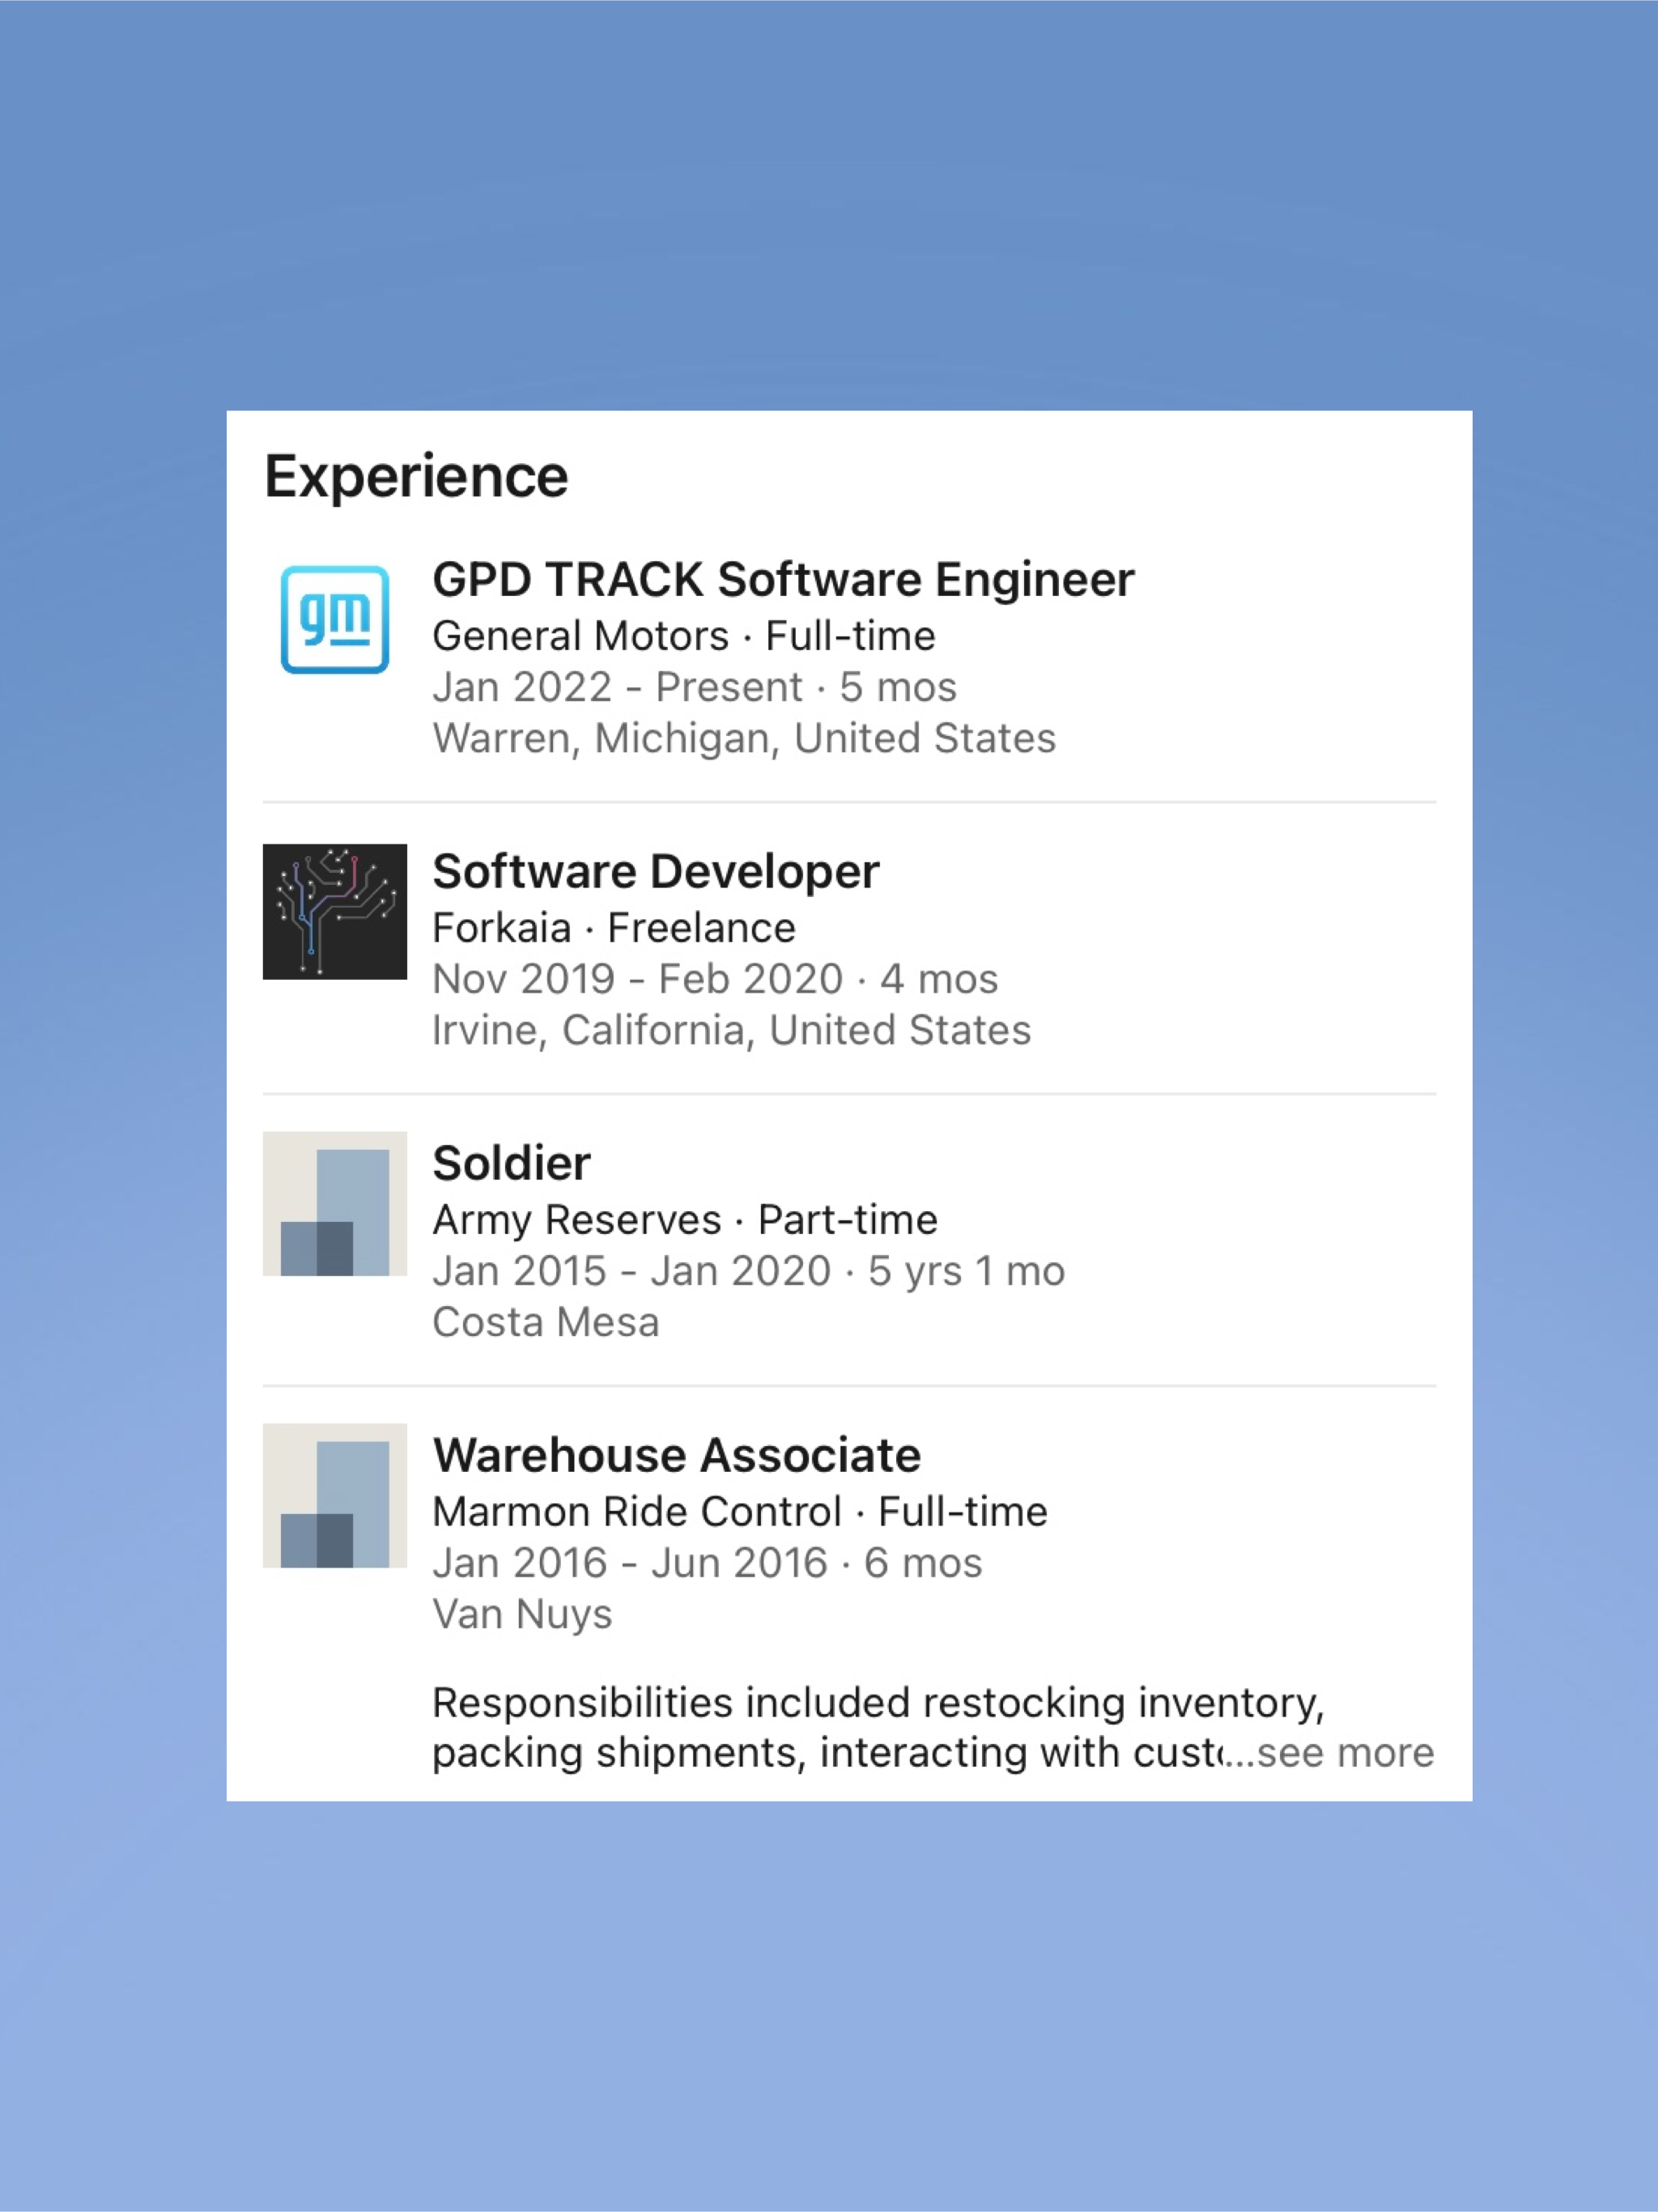The height and width of the screenshot is (2212, 1658).
Task: Open the Software Developer position title
Action: [655, 871]
